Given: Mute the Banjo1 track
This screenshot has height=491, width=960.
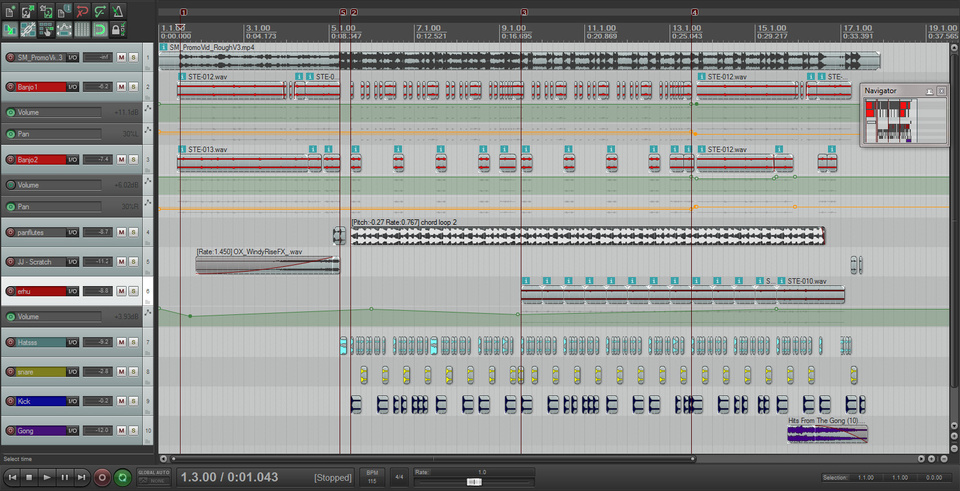Looking at the screenshot, I should coord(121,87).
